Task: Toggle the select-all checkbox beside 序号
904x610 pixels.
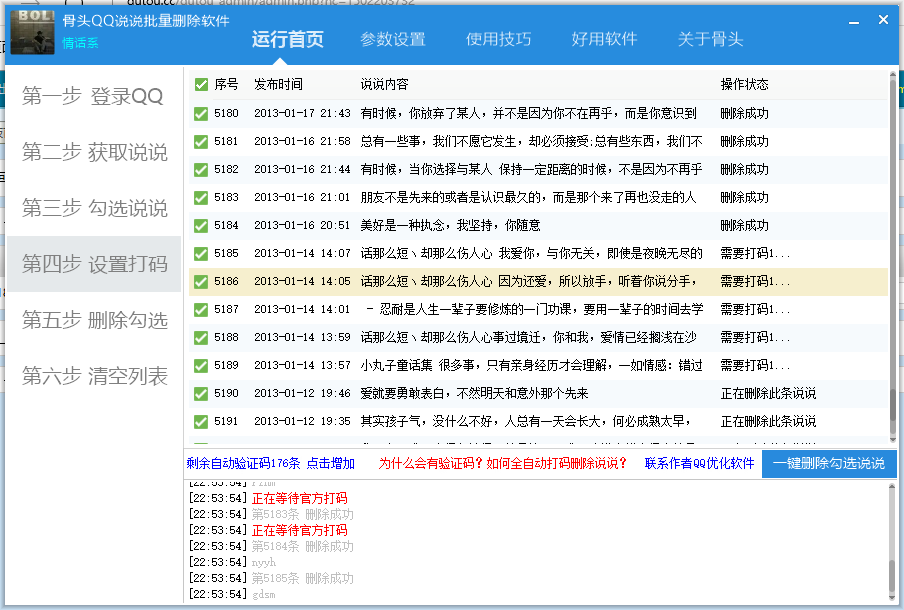Action: click(x=201, y=85)
